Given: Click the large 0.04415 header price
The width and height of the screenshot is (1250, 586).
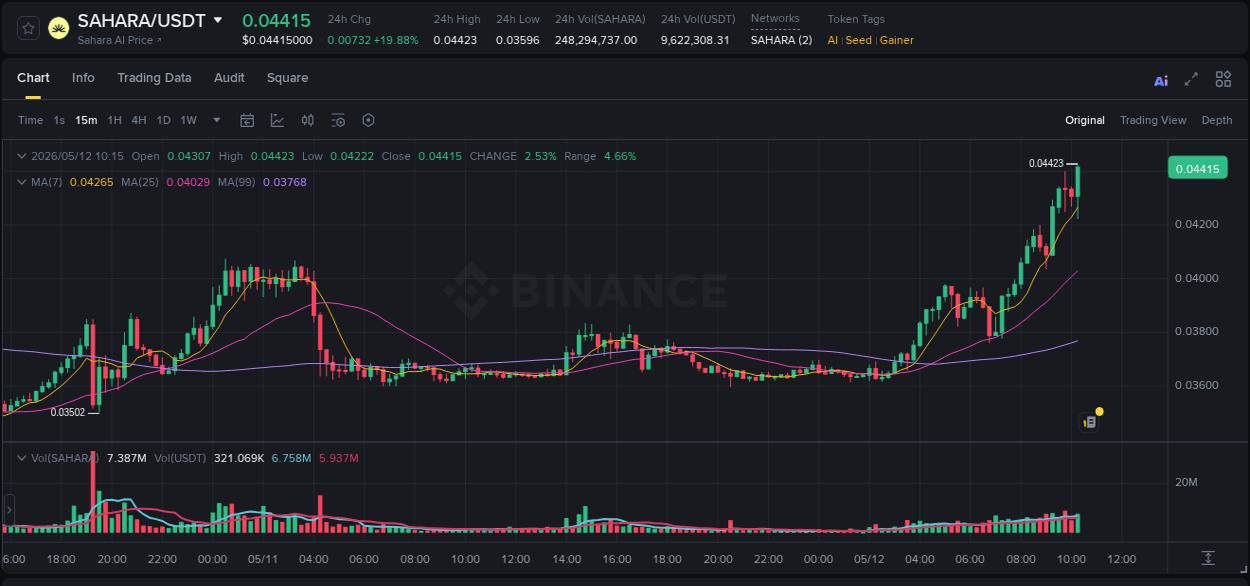Looking at the screenshot, I should [x=276, y=20].
